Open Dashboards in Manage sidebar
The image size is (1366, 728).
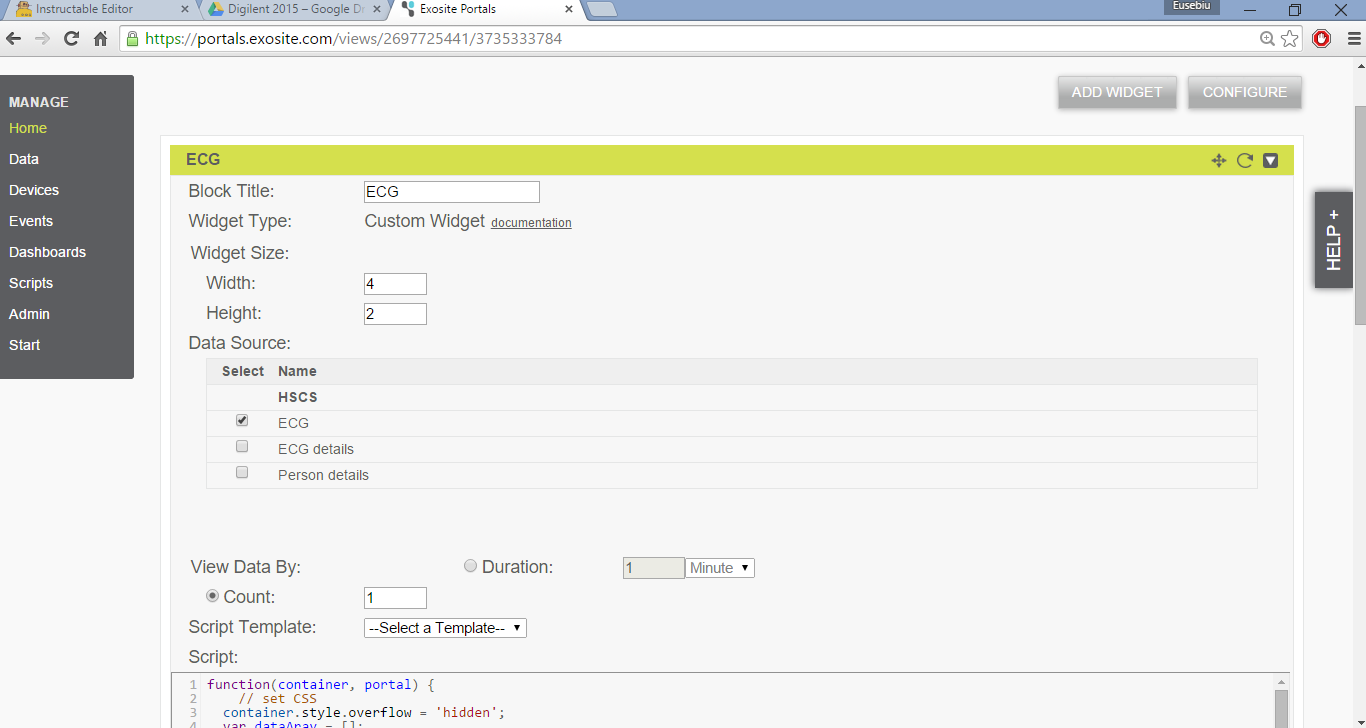coord(47,252)
